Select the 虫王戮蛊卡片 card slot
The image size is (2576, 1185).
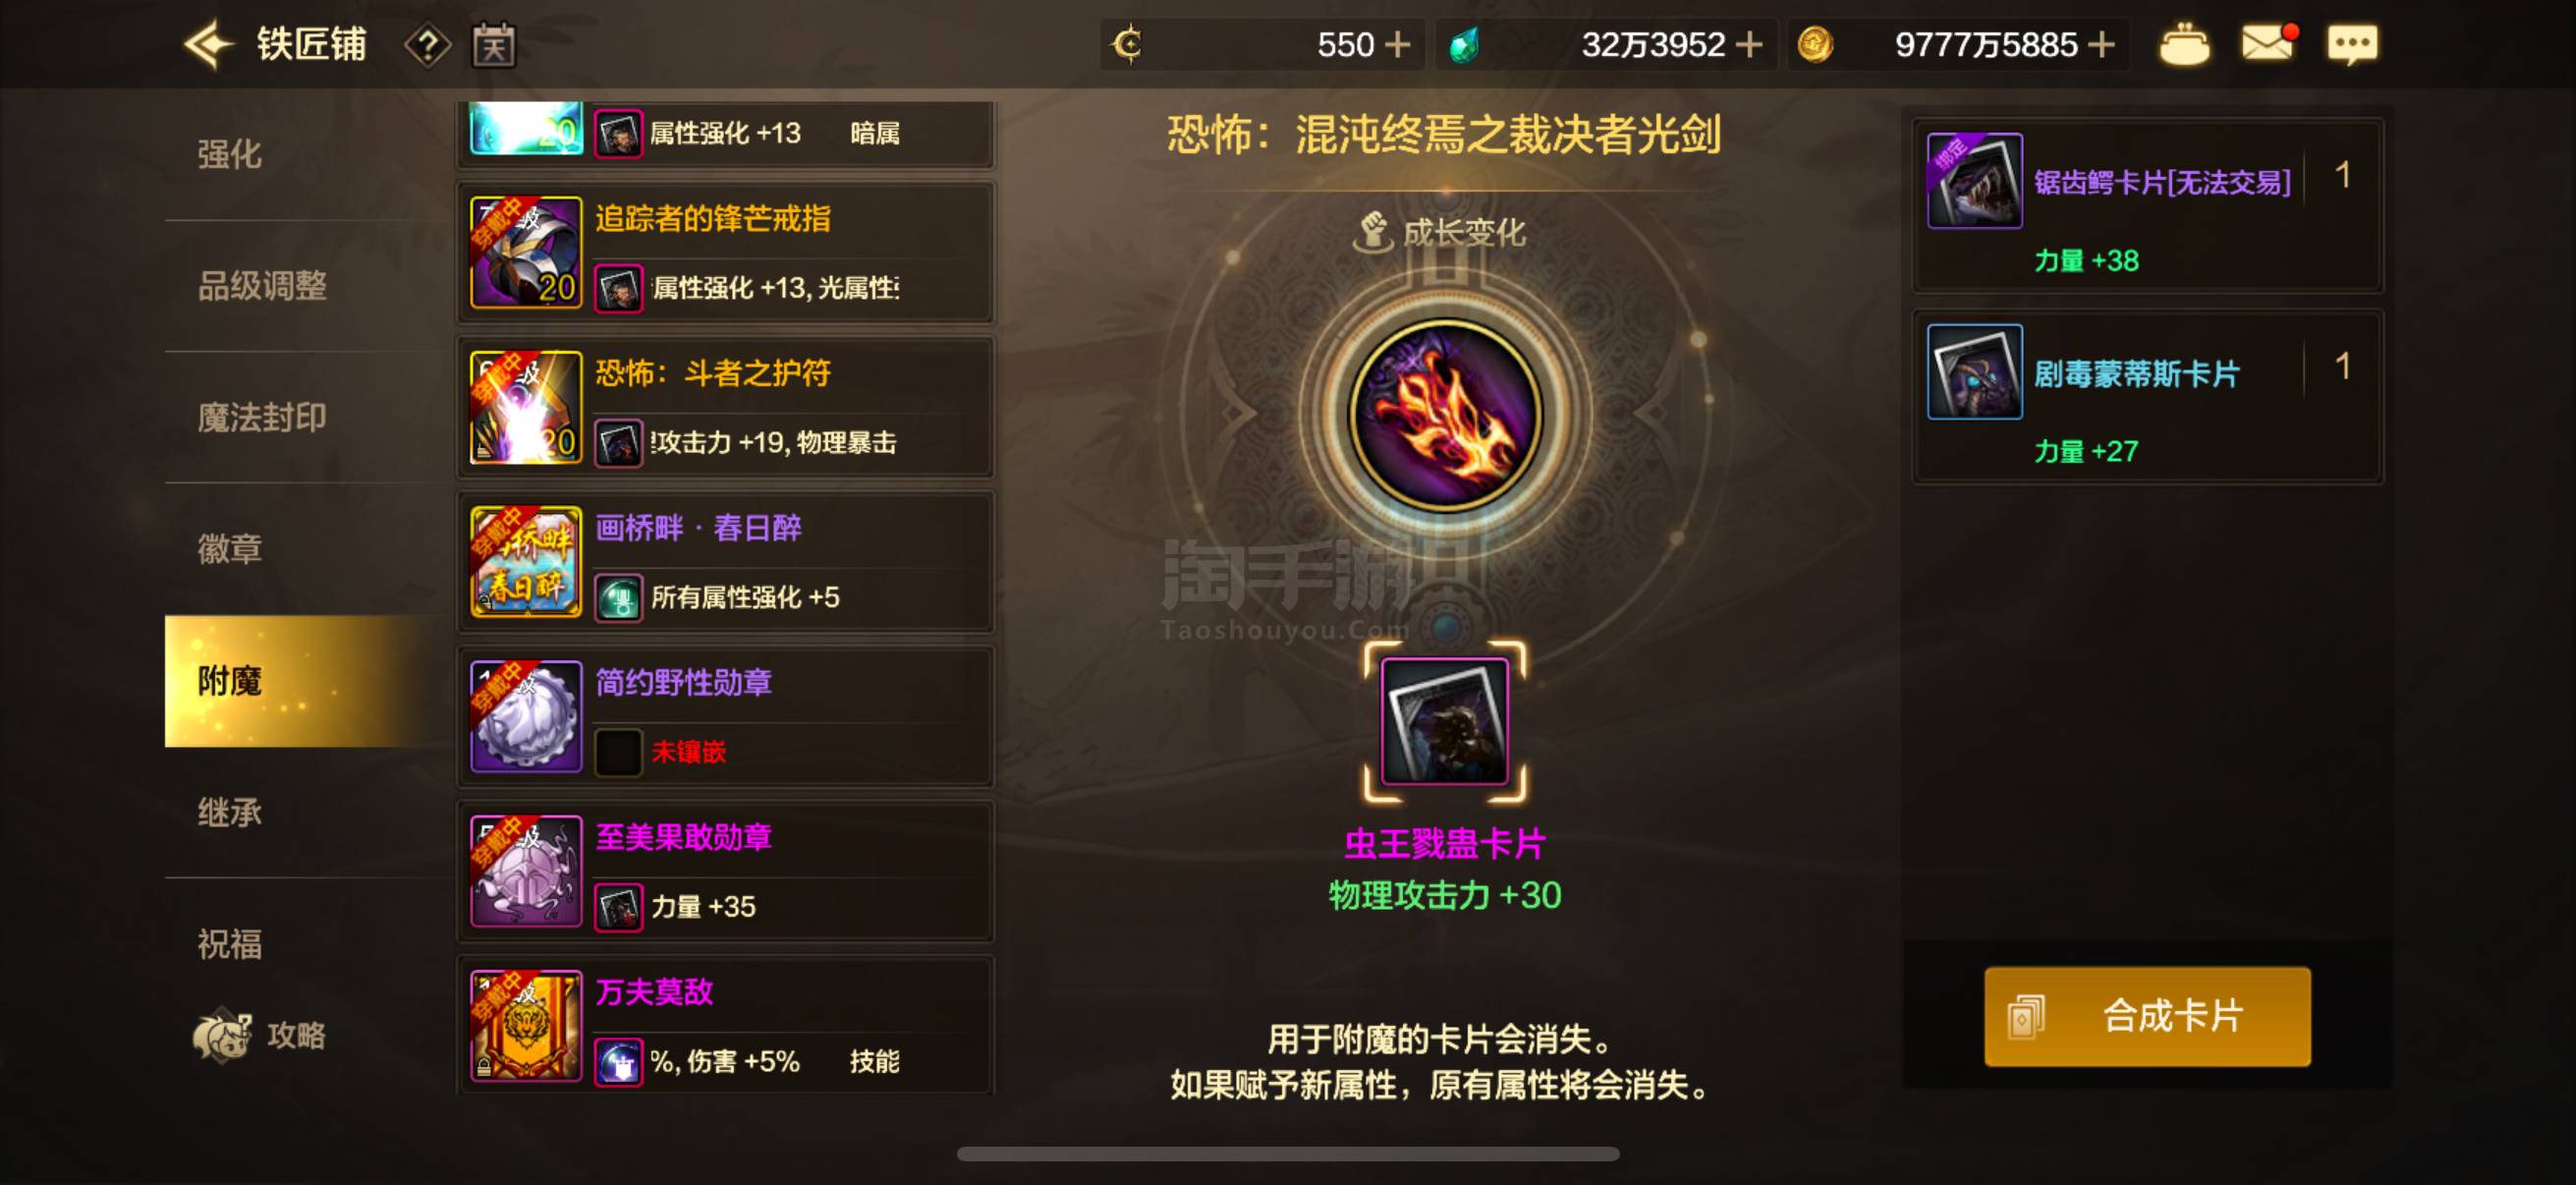point(1445,721)
